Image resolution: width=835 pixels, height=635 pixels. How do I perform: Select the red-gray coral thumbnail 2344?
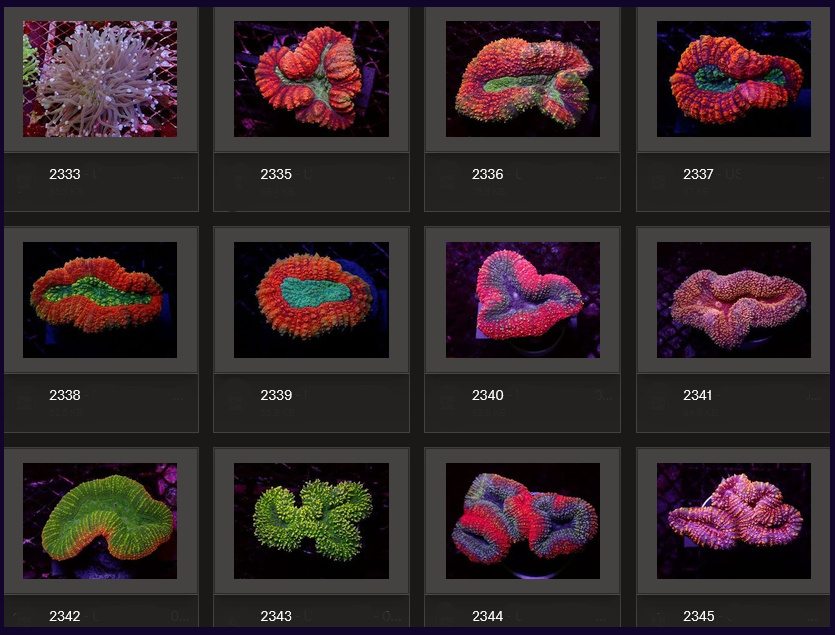(x=523, y=521)
